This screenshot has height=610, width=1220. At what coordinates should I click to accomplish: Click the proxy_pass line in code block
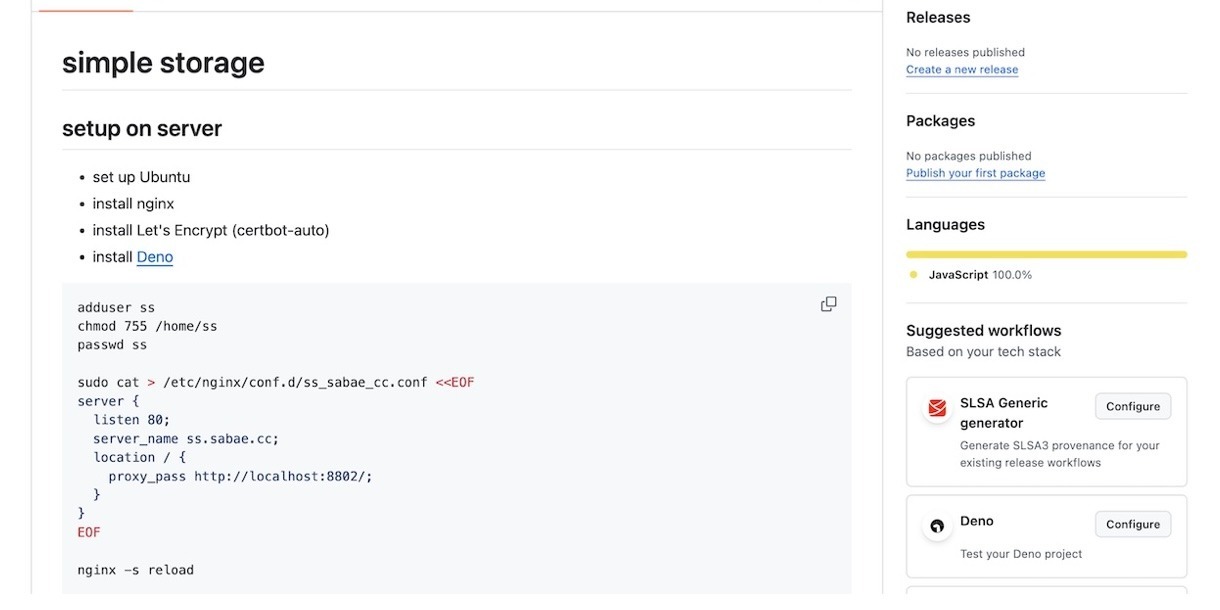[240, 476]
